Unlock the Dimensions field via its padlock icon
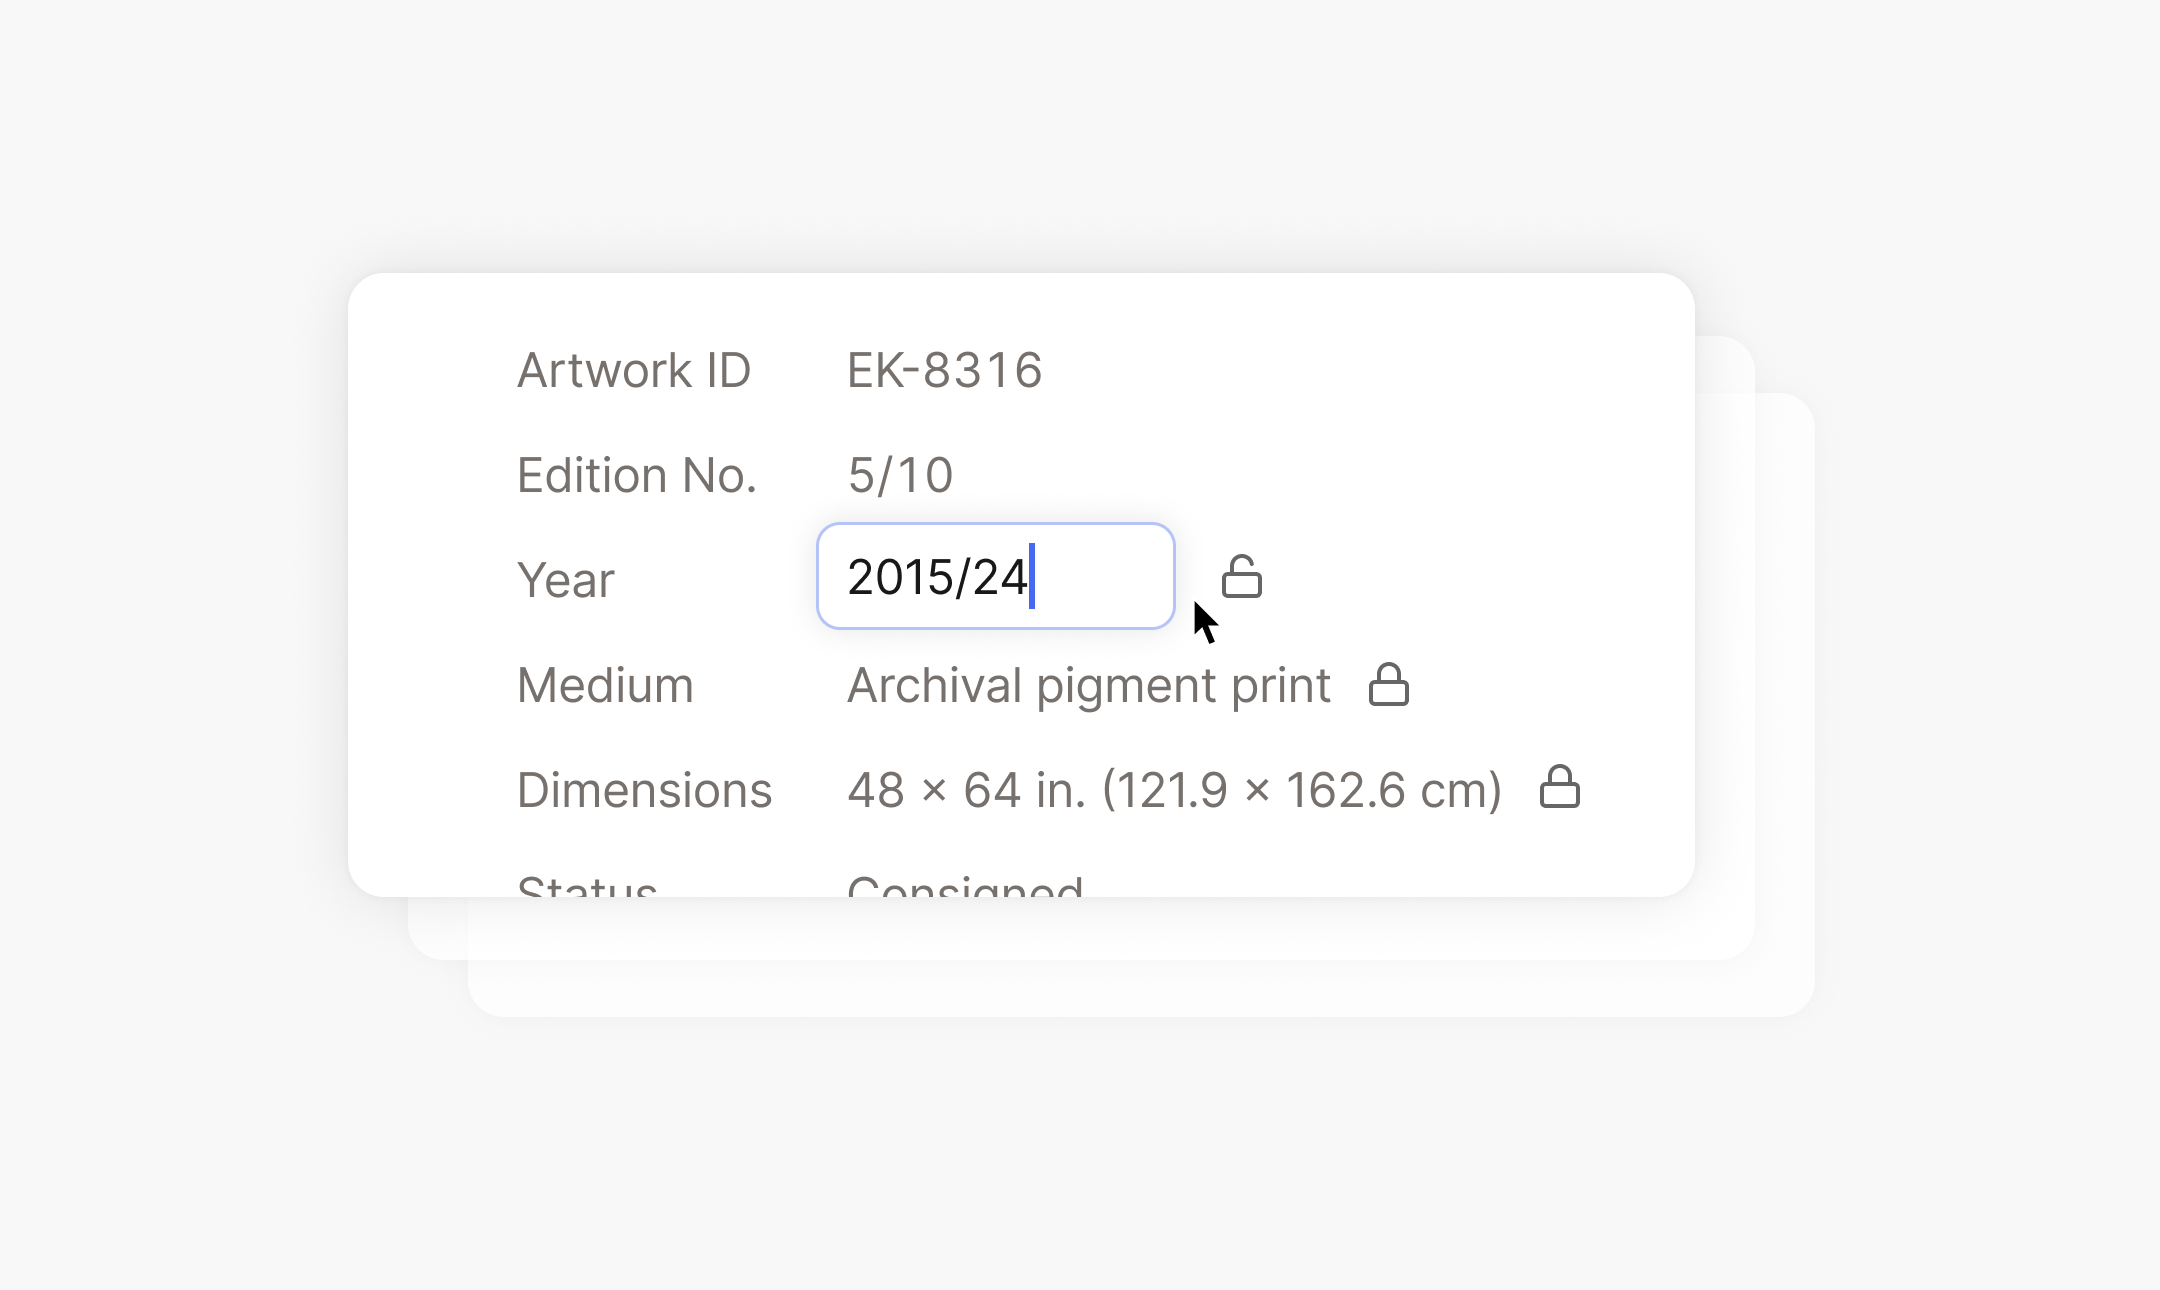 (x=1560, y=787)
